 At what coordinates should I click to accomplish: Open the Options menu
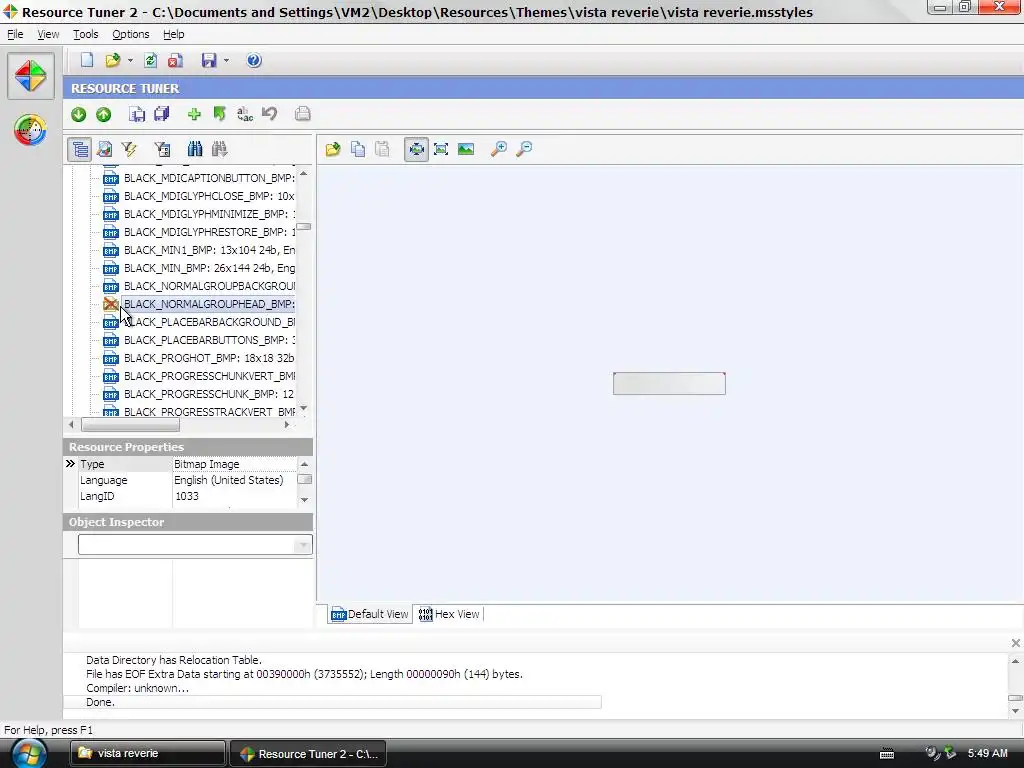(x=131, y=34)
